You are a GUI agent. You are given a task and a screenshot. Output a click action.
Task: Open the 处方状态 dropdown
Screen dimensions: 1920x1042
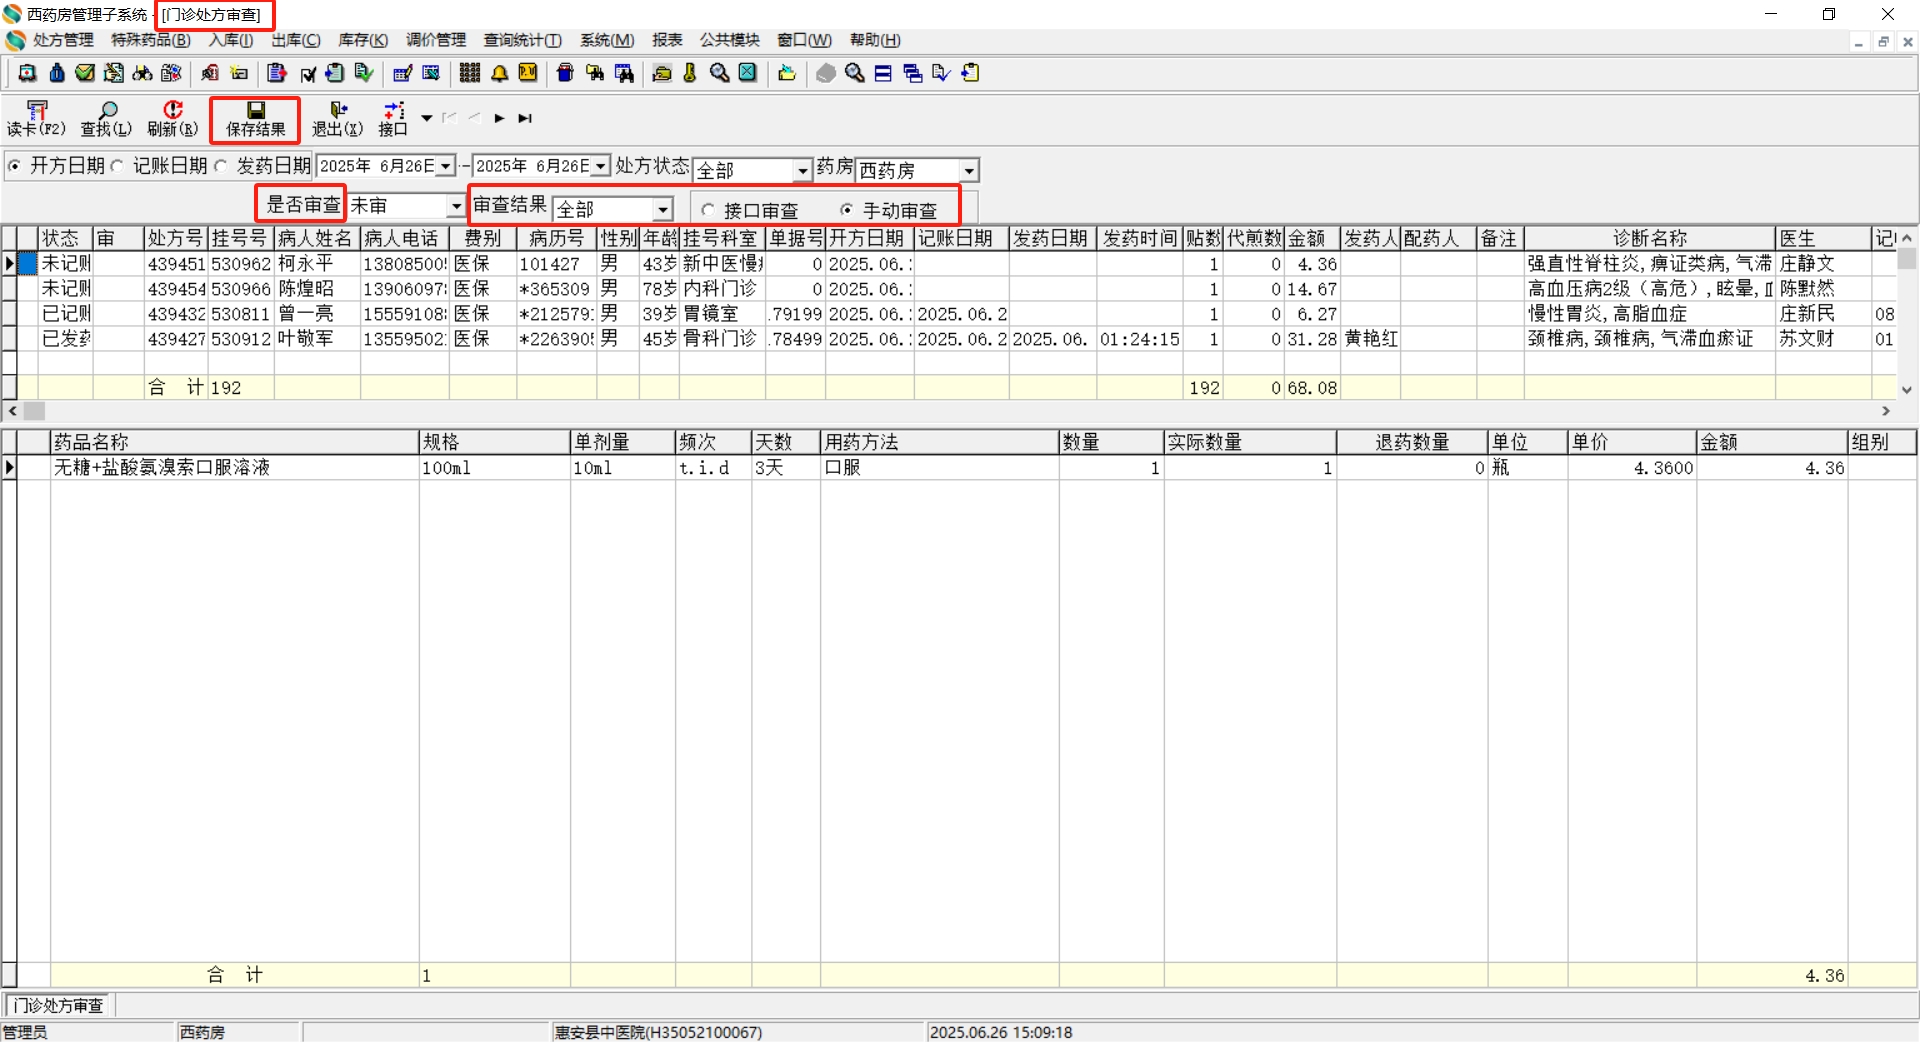pyautogui.click(x=802, y=171)
